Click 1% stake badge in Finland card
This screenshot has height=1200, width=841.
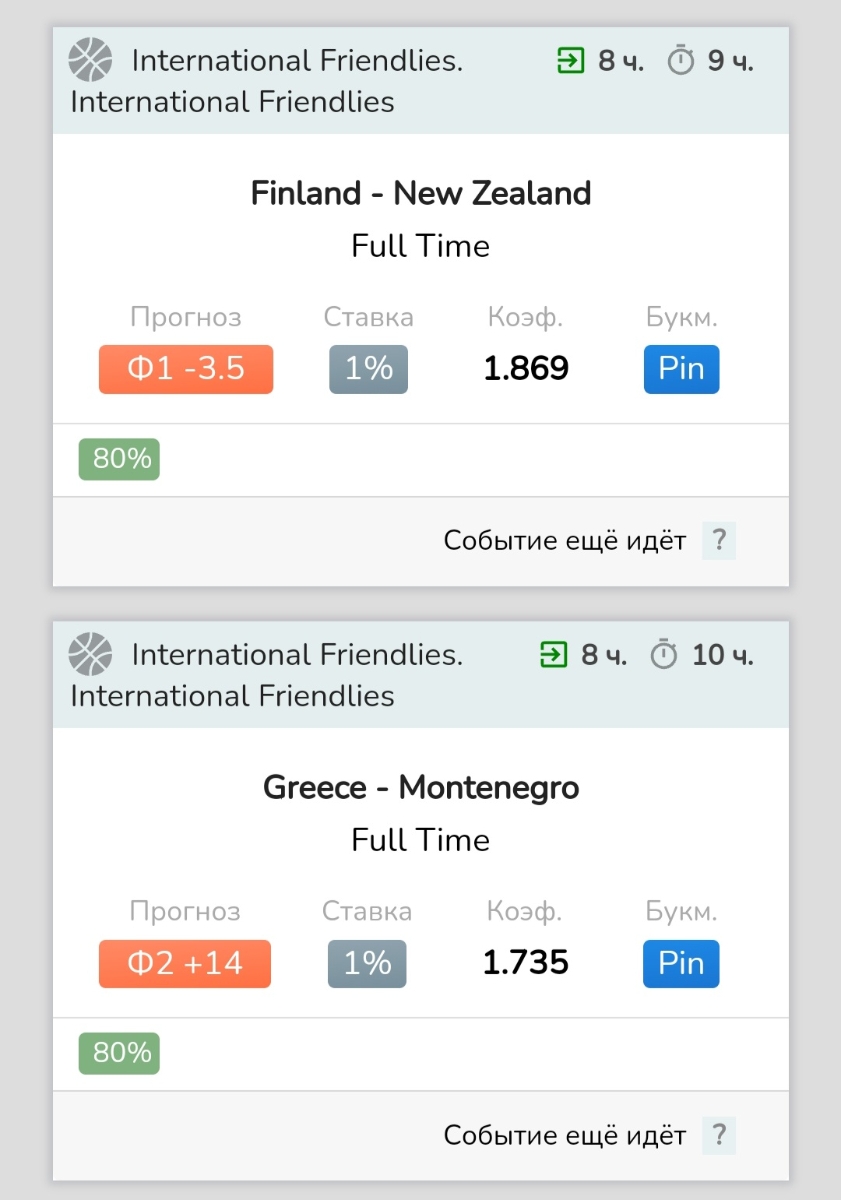click(x=368, y=369)
